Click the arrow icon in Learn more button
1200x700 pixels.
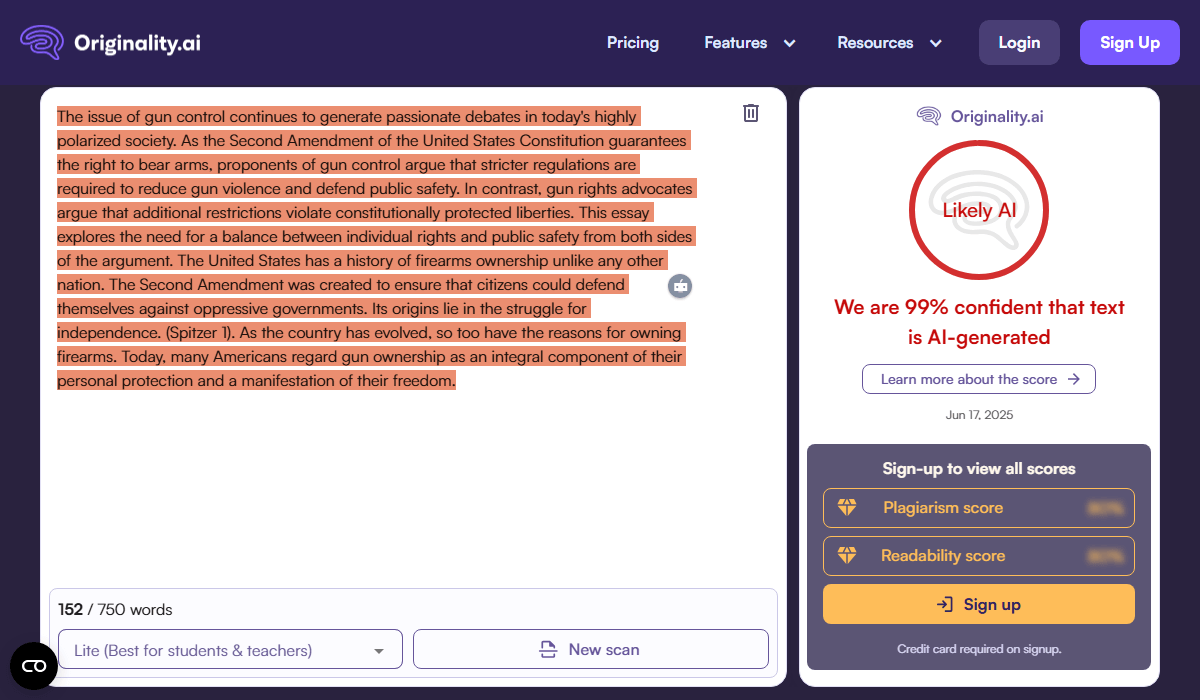tap(1073, 379)
